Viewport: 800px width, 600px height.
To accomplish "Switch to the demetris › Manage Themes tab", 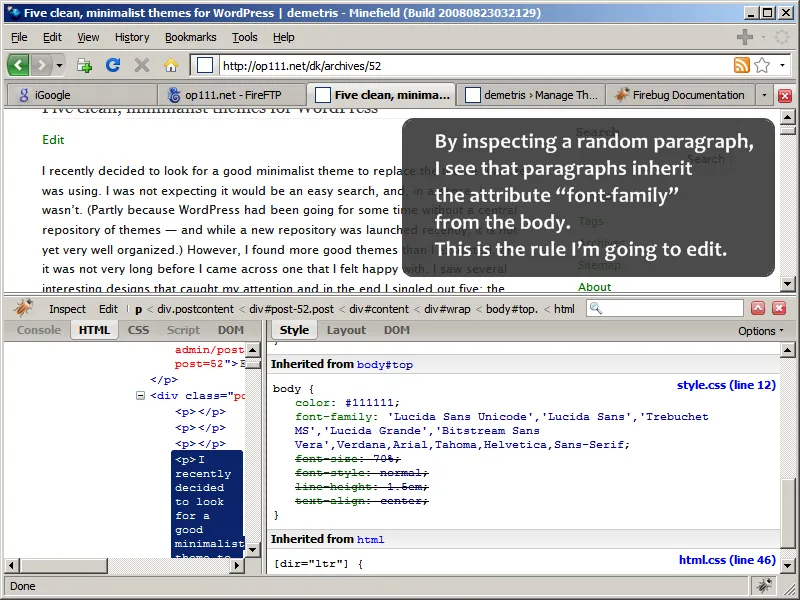I will (531, 95).
